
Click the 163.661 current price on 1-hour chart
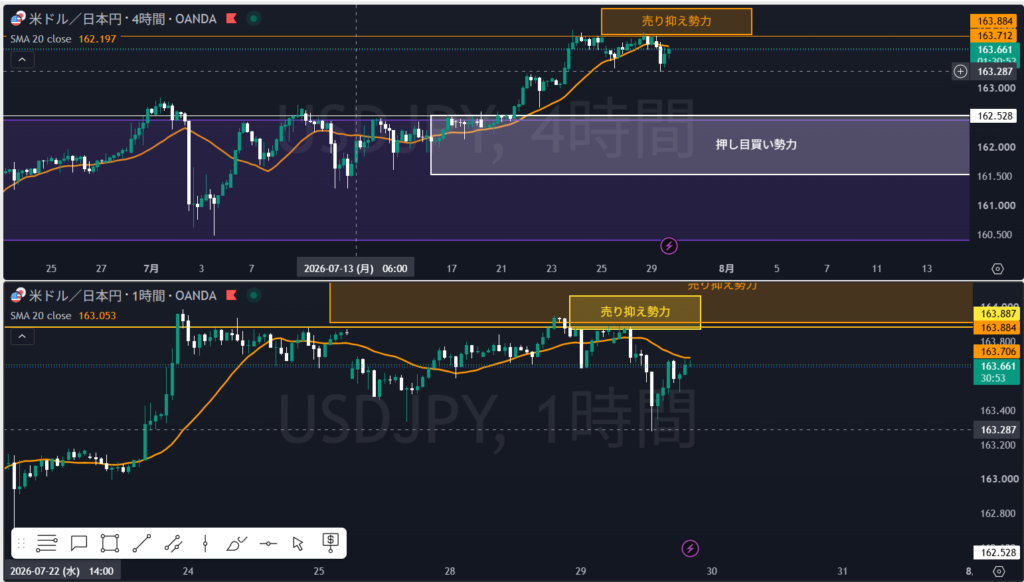[x=997, y=366]
